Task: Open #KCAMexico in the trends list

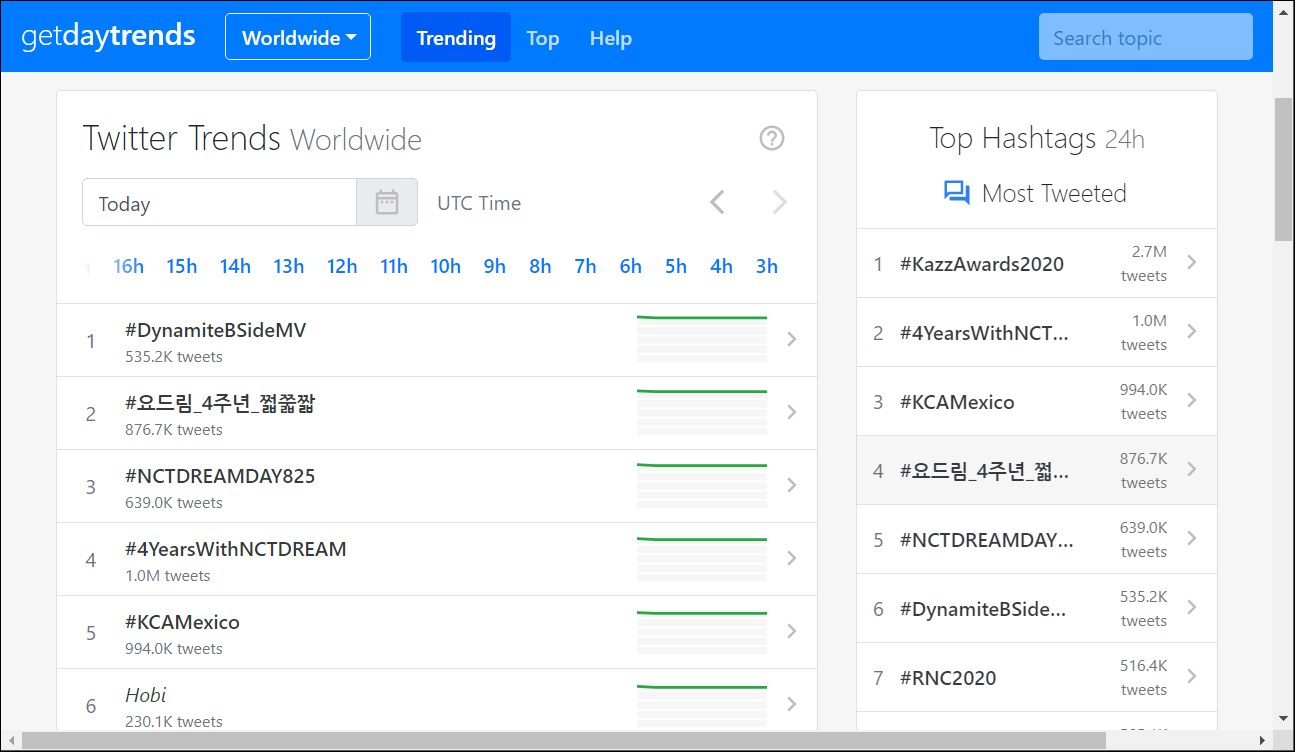Action: tap(182, 622)
